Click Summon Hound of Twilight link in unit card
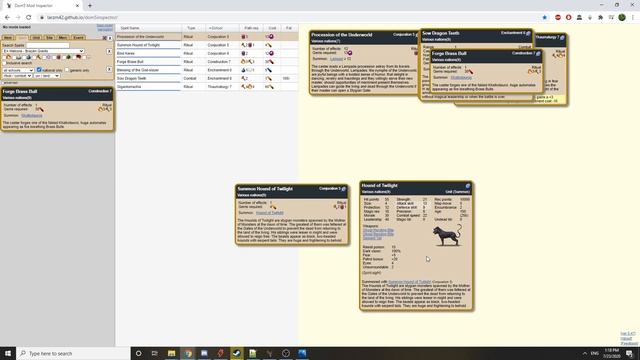The image size is (640, 360). pos(409,282)
